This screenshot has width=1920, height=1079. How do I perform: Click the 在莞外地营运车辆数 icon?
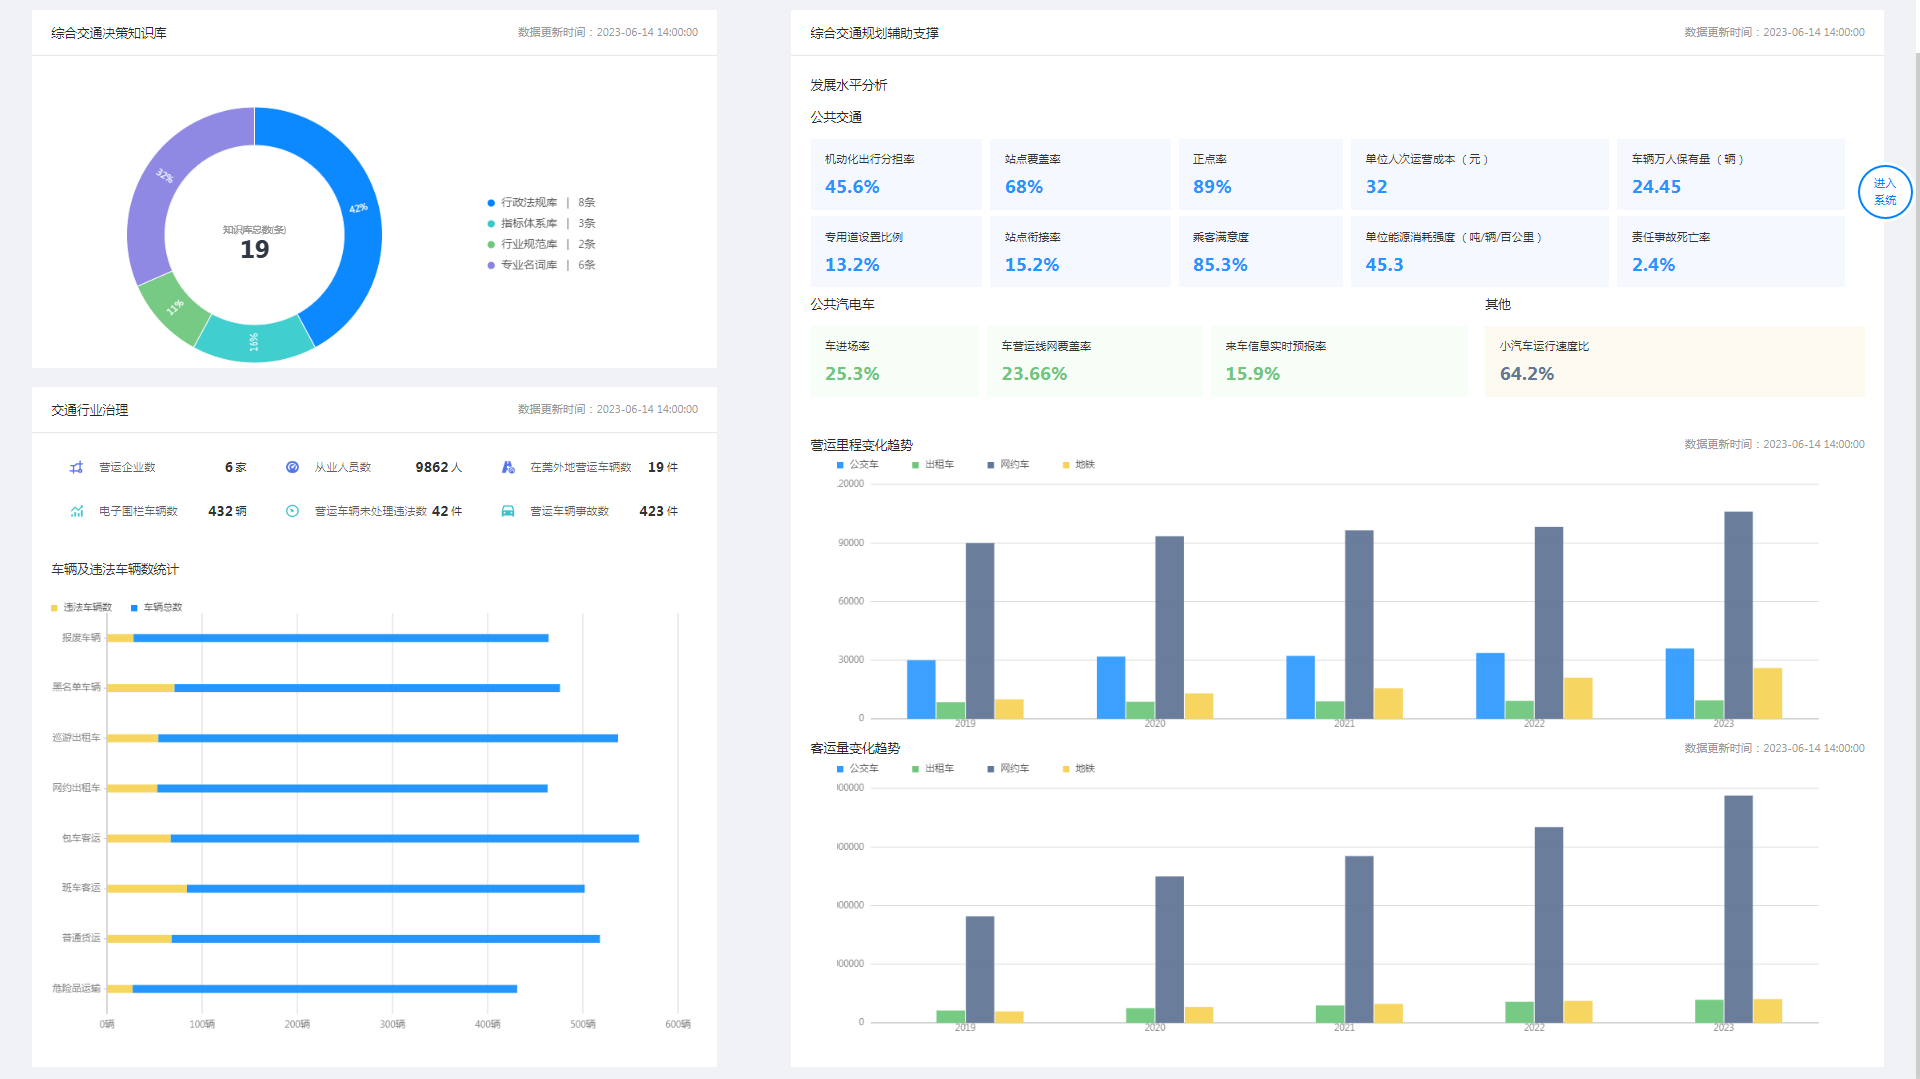pos(508,467)
